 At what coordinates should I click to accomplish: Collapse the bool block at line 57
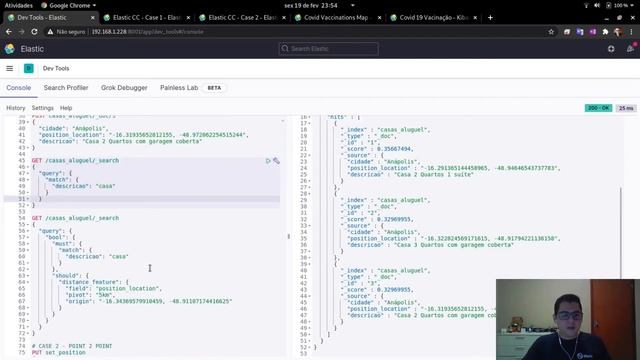pyautogui.click(x=28, y=237)
